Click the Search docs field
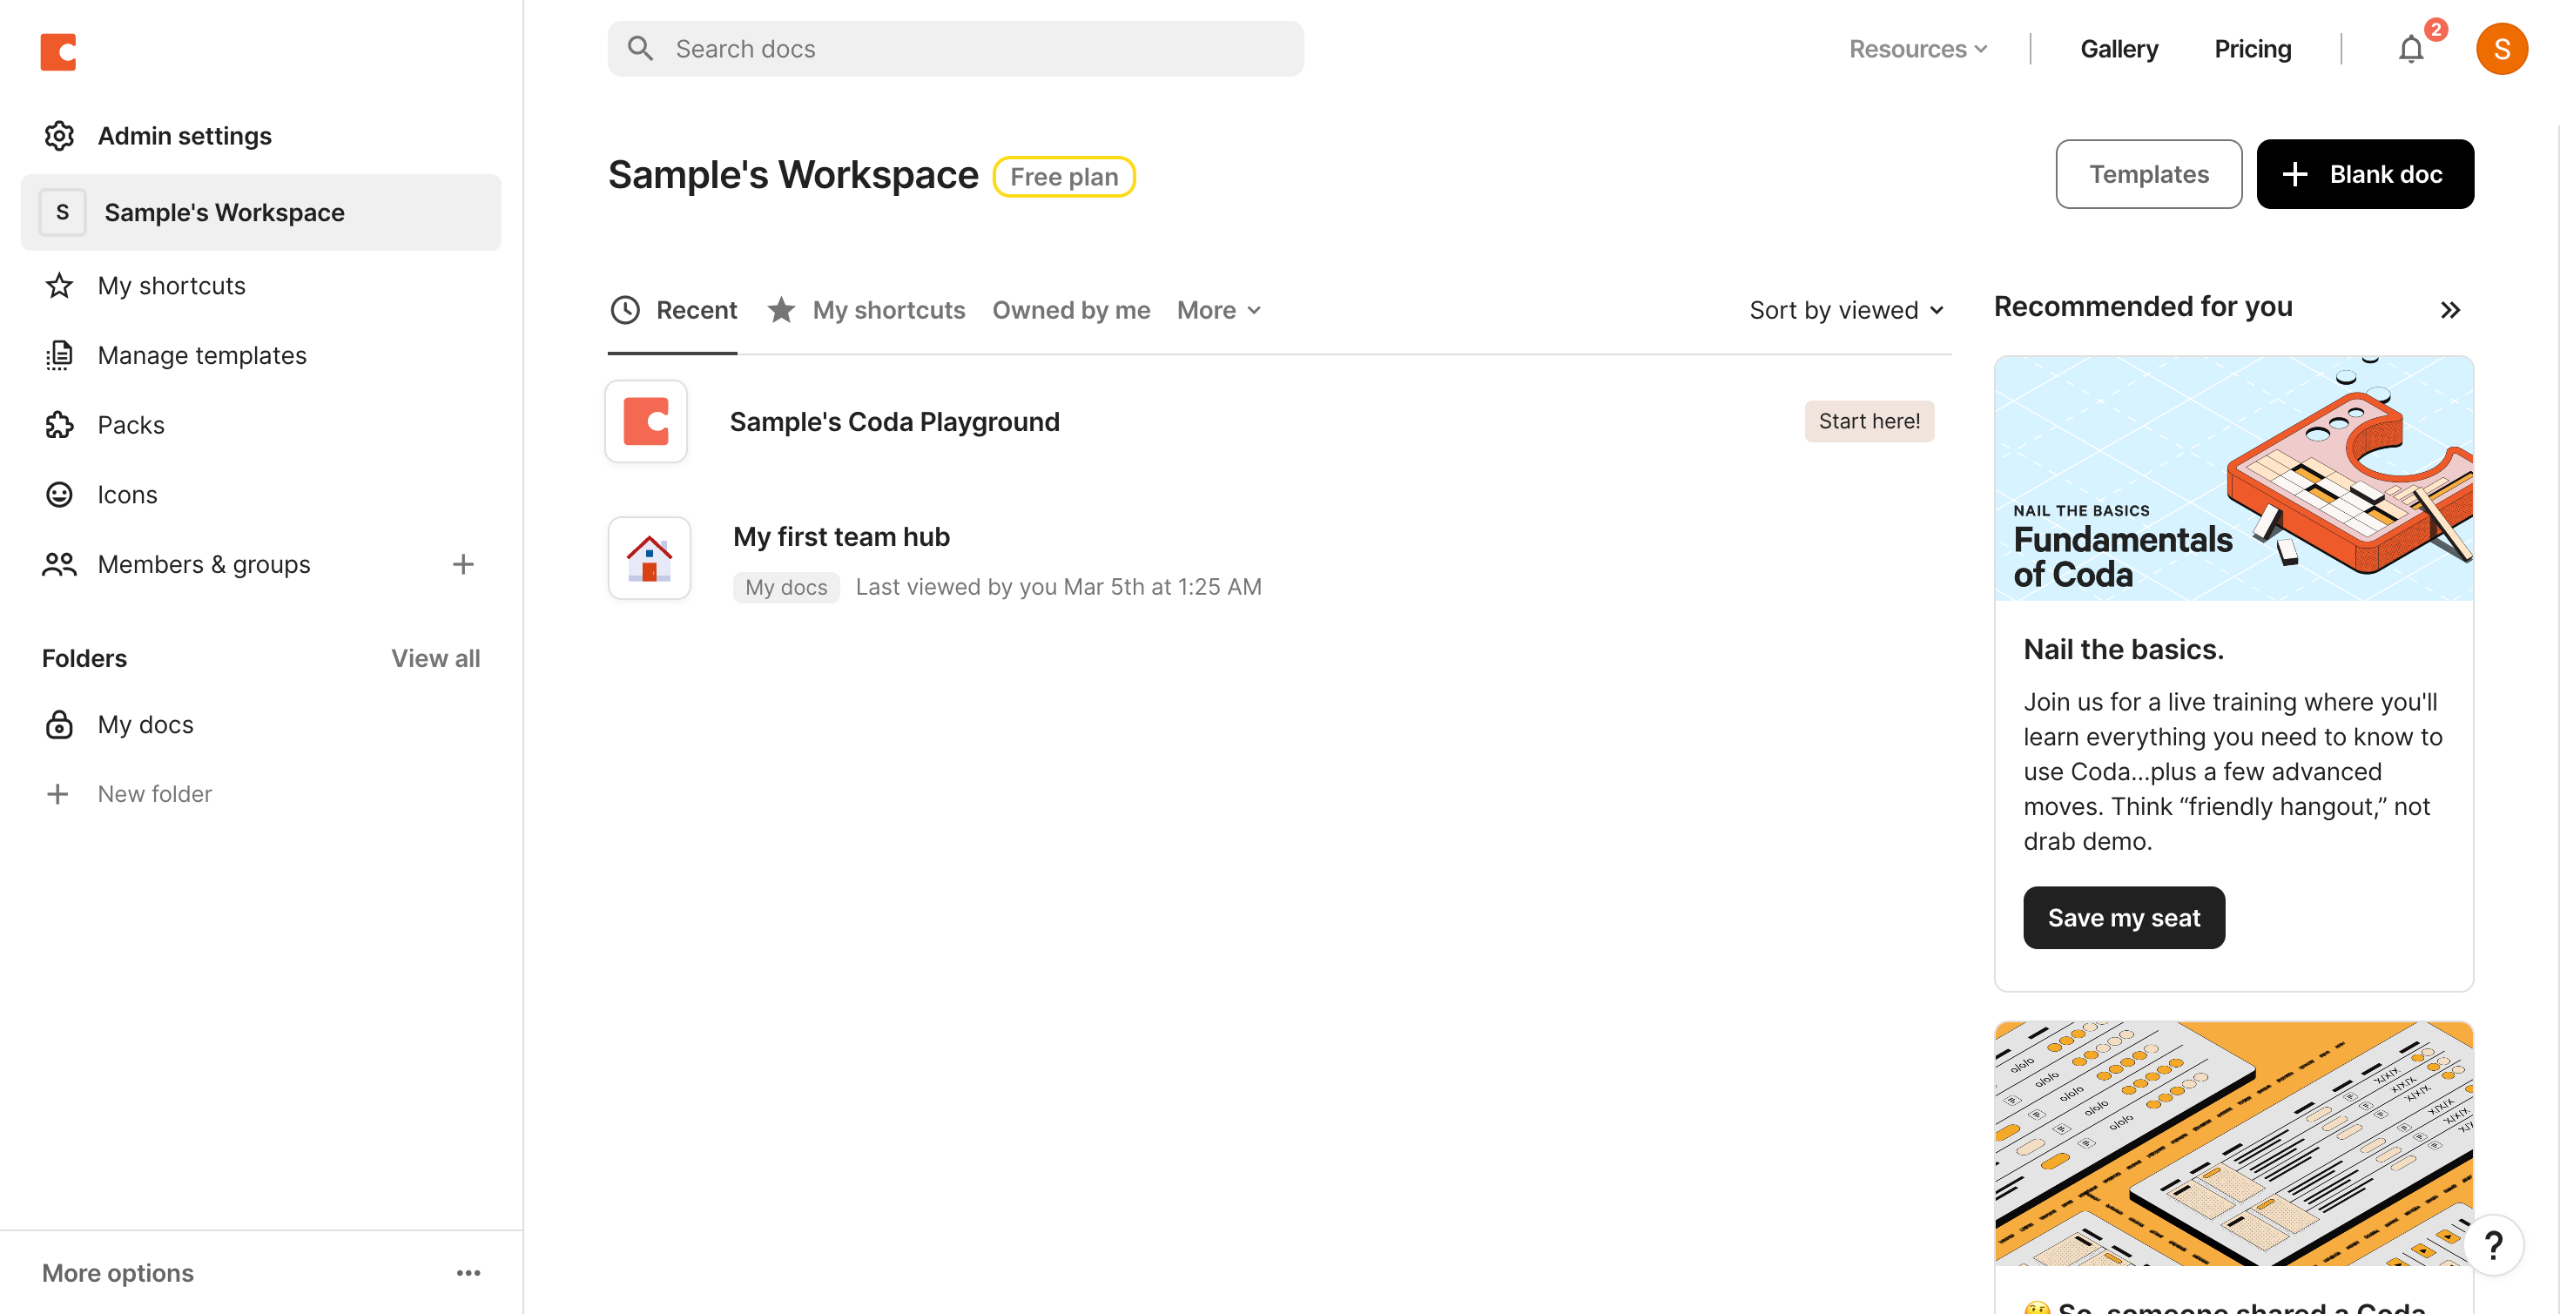Viewport: 2560px width, 1314px height. click(955, 49)
